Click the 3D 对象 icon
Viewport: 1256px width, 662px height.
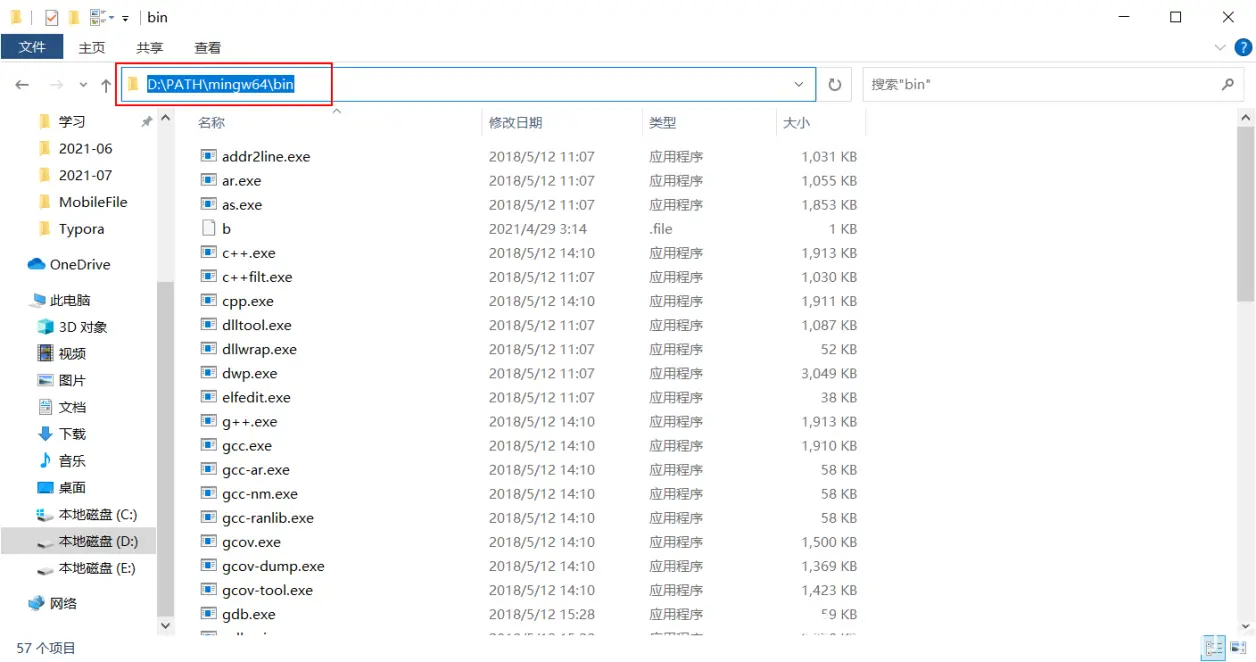[x=45, y=327]
